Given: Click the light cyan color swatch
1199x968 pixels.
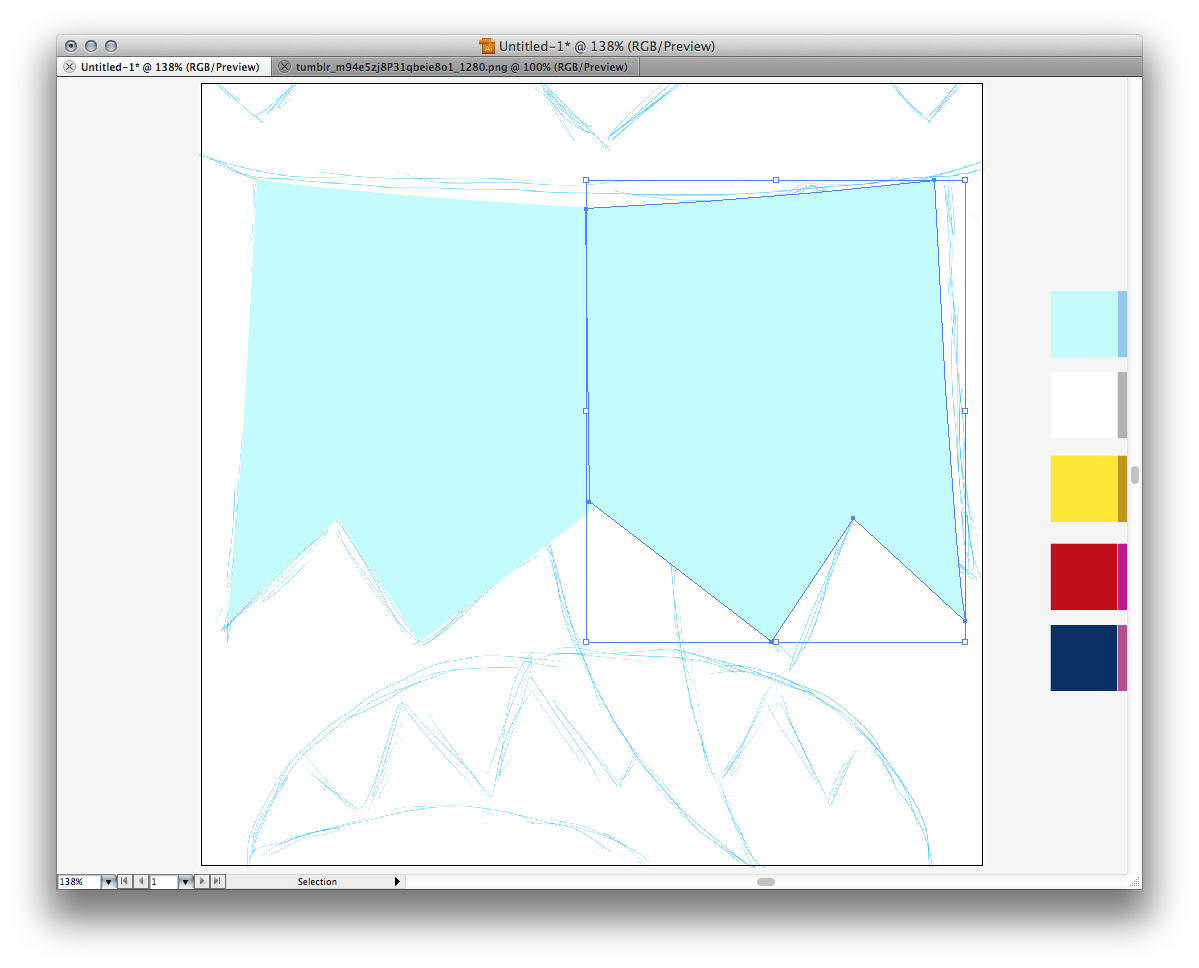Looking at the screenshot, I should (1083, 324).
